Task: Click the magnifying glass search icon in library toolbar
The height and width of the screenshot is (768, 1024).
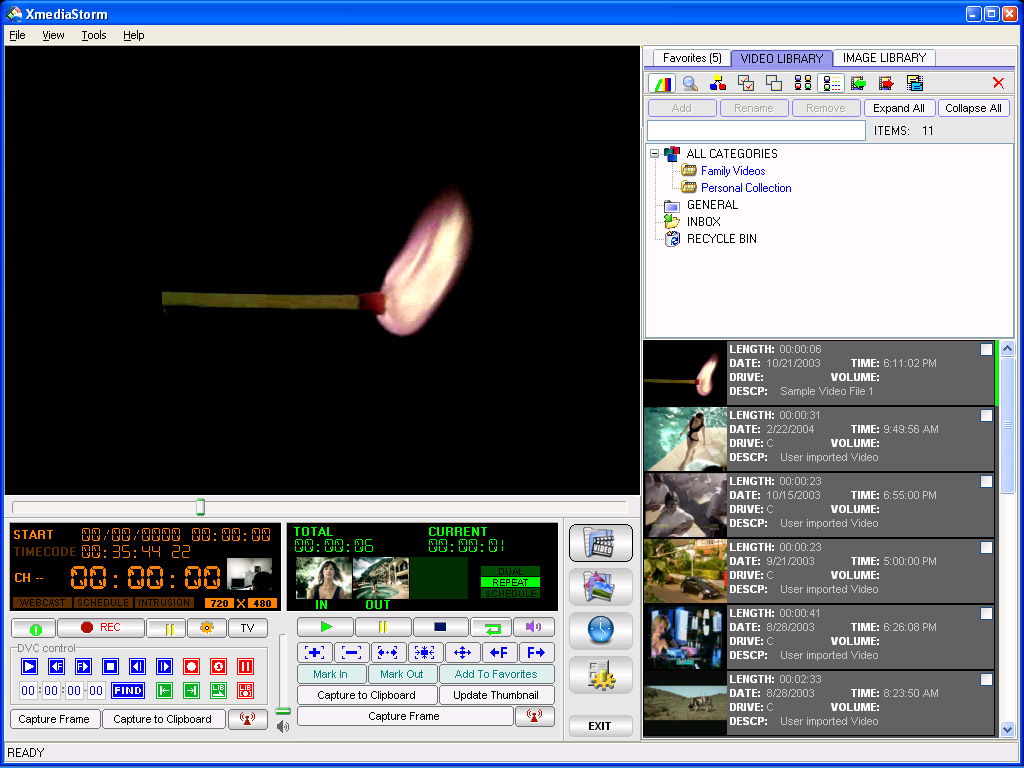Action: (690, 83)
